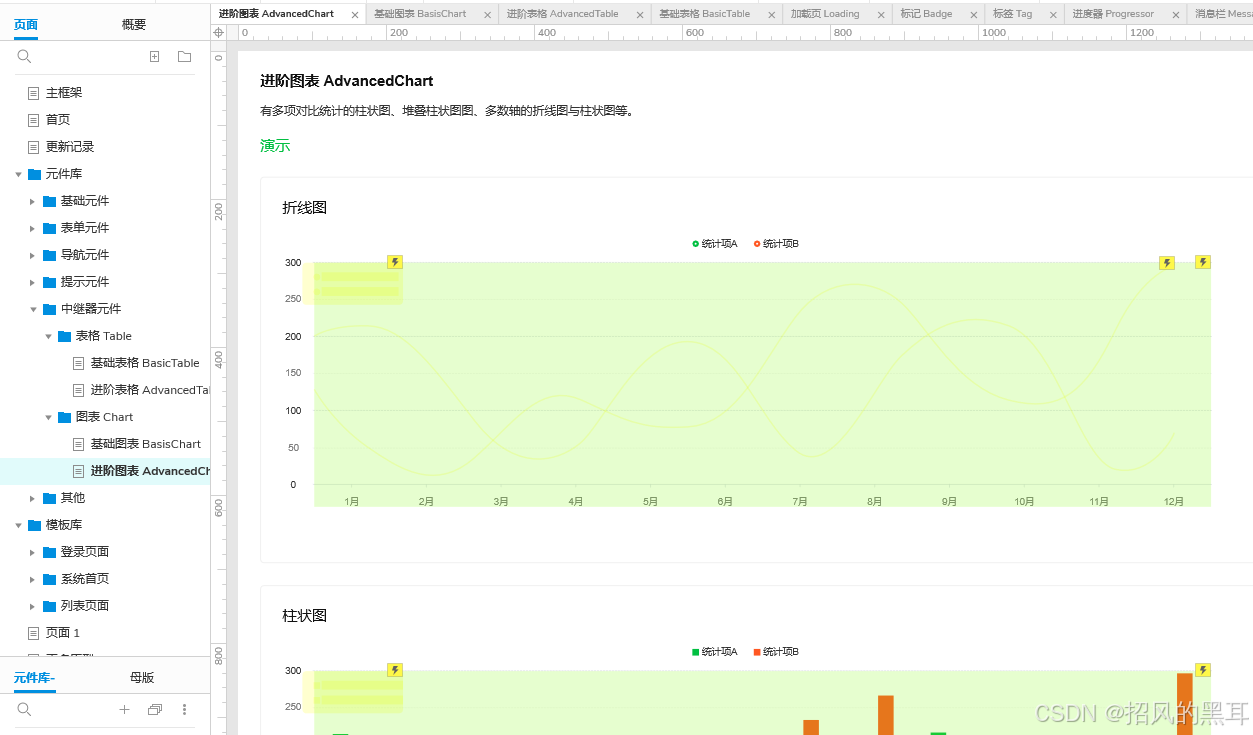Select the 柱状图 title text
1253x735 pixels.
[304, 616]
